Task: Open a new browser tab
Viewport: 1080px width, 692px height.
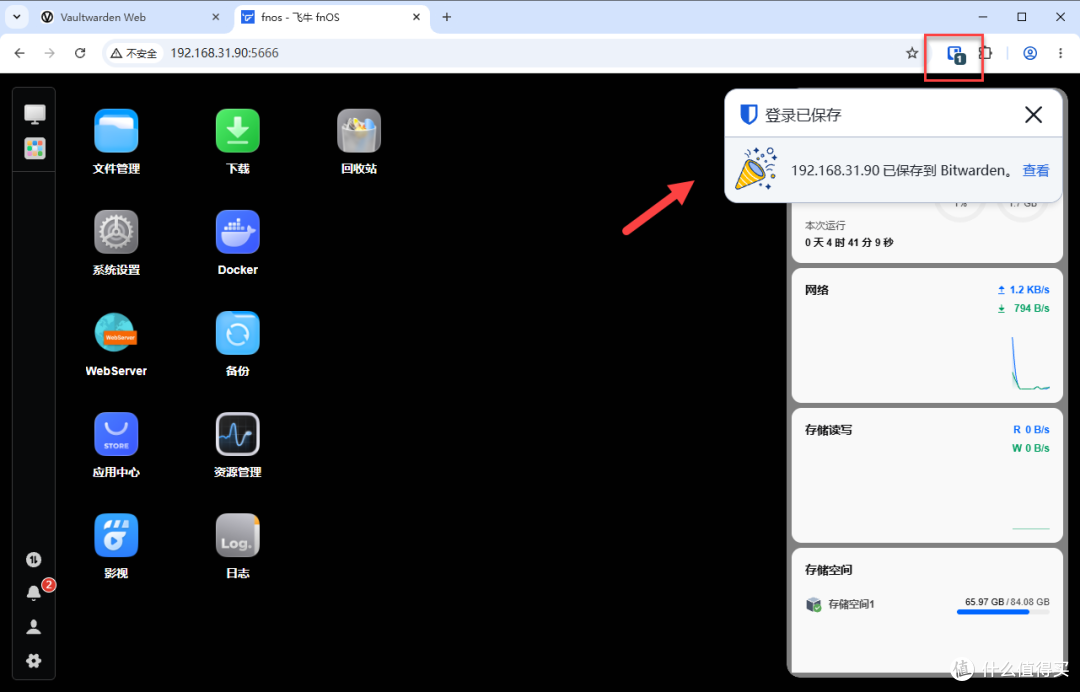Action: 446,17
